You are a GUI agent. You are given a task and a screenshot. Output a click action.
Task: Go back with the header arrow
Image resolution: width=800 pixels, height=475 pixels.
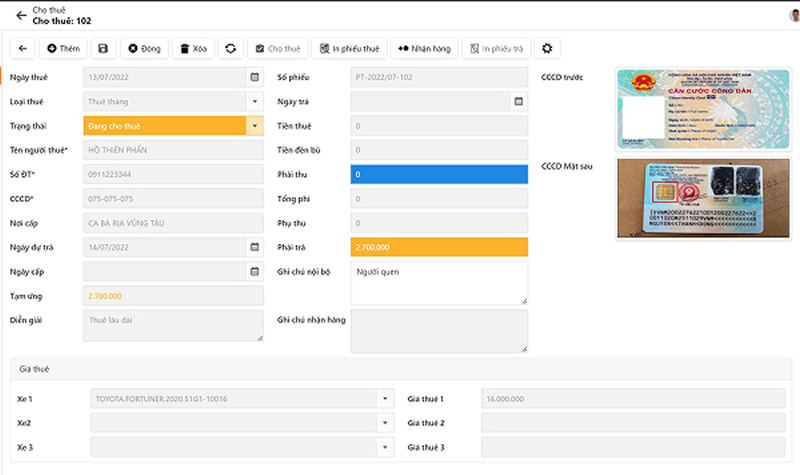[21, 15]
